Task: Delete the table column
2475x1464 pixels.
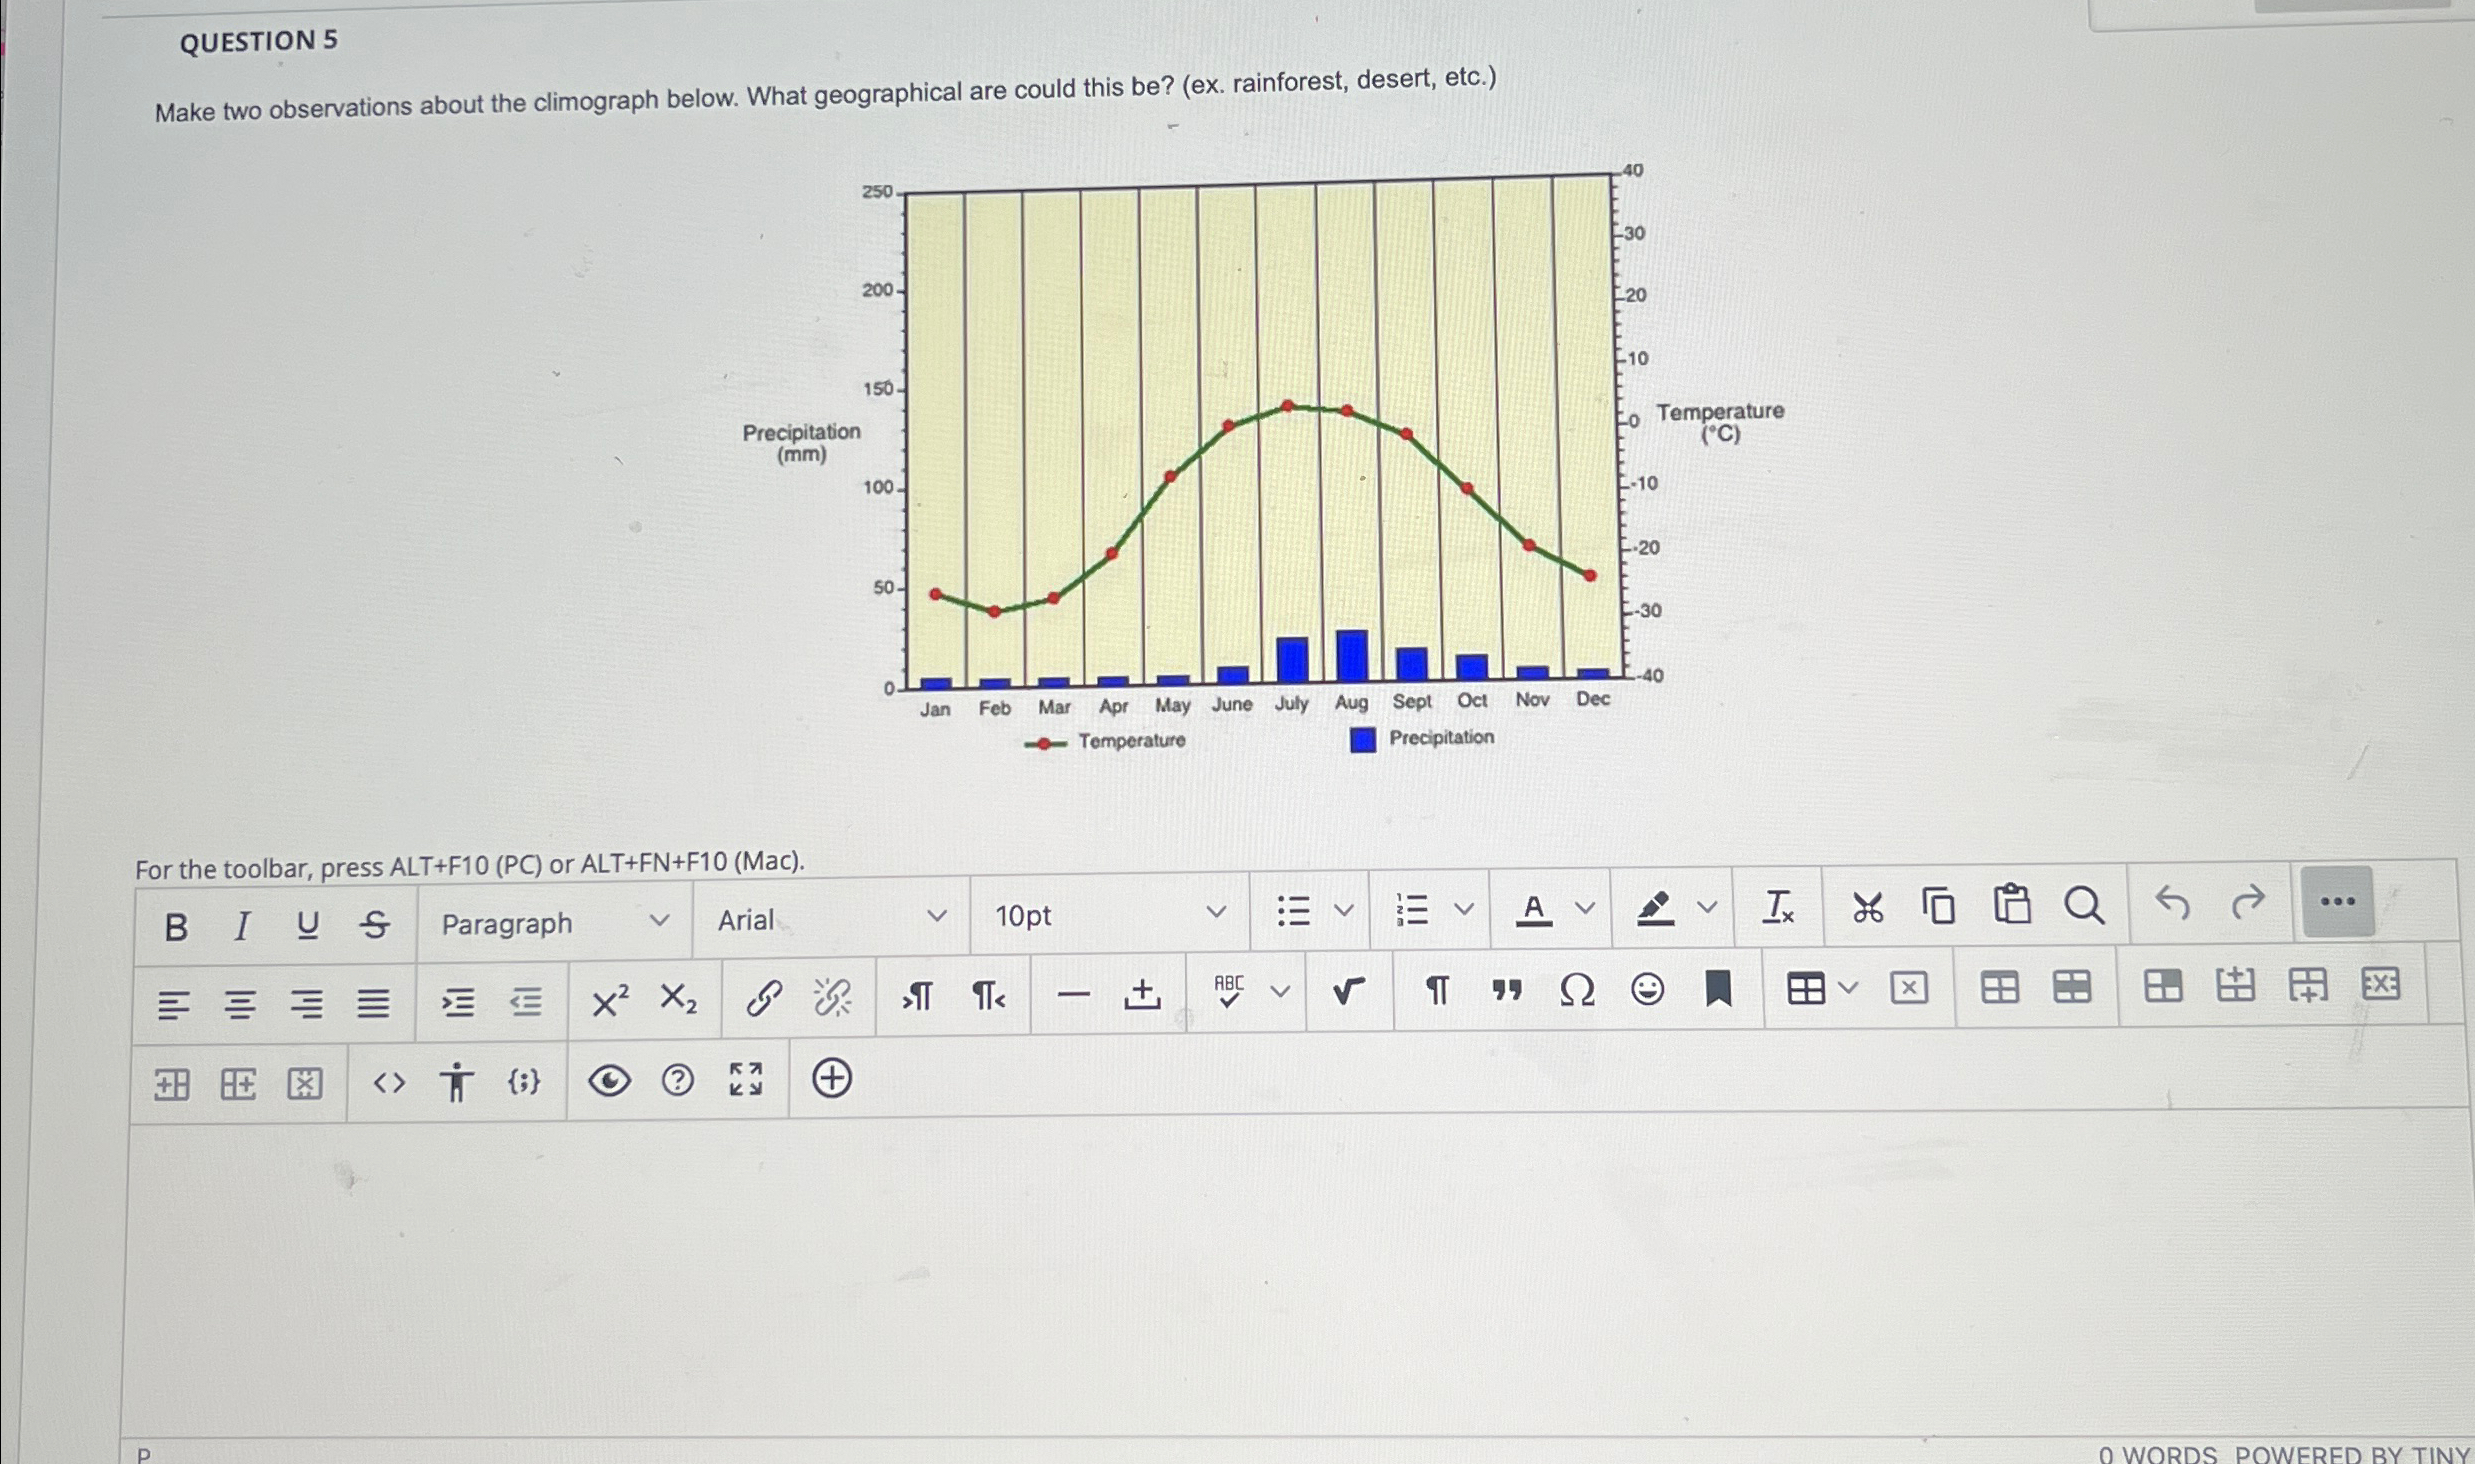Action: 304,1083
